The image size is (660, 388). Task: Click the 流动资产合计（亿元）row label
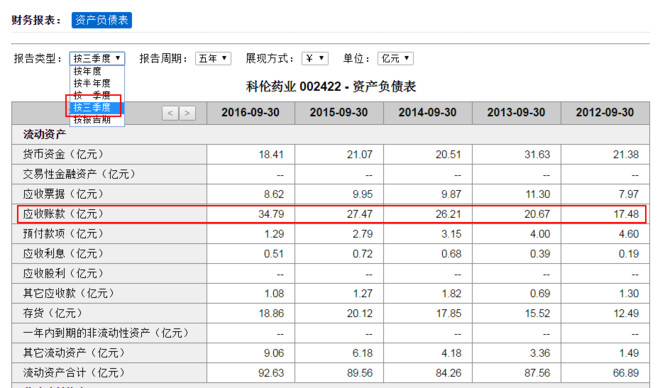74,373
